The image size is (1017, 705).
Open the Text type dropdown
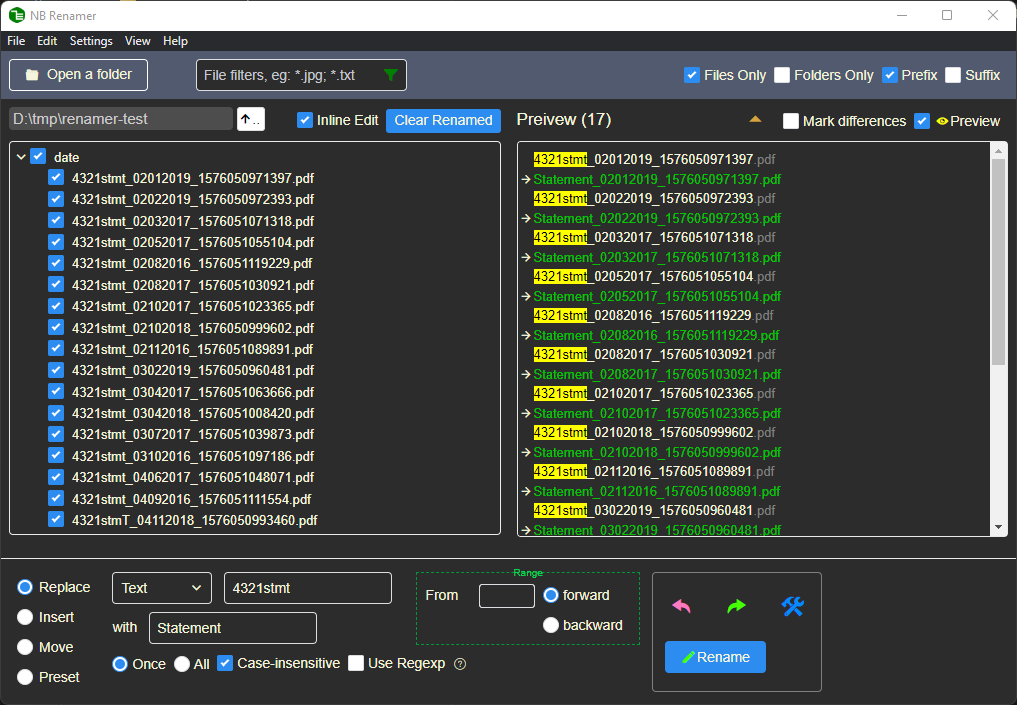click(x=162, y=588)
